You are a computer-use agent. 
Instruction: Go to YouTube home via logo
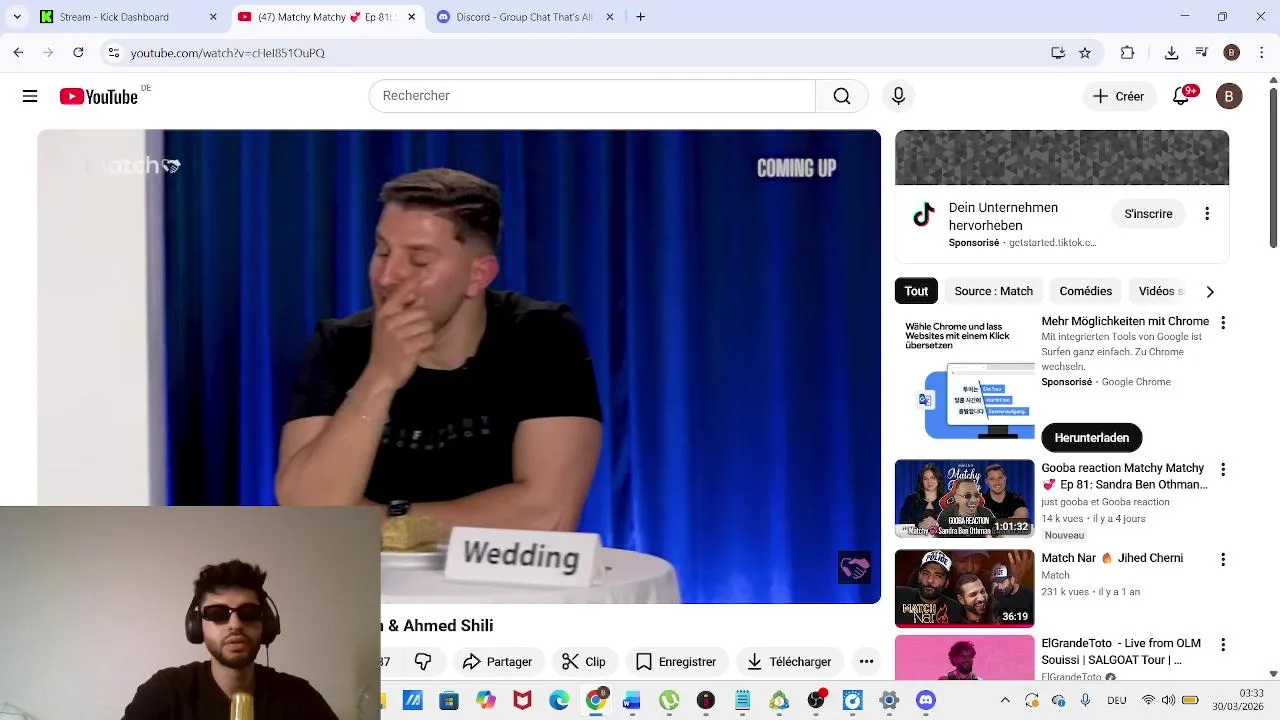pyautogui.click(x=98, y=96)
